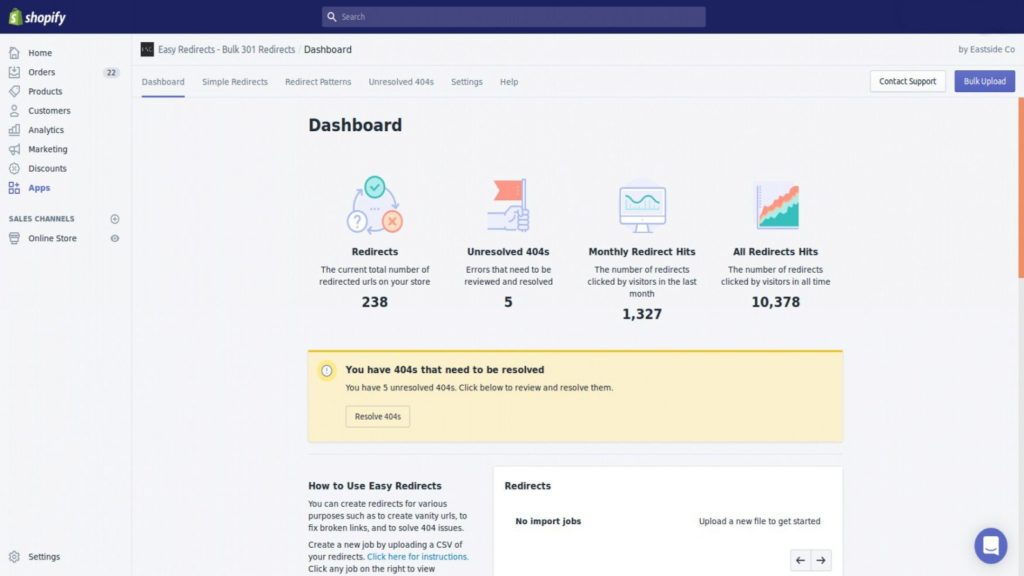Click the Bulk Upload button

click(x=984, y=81)
